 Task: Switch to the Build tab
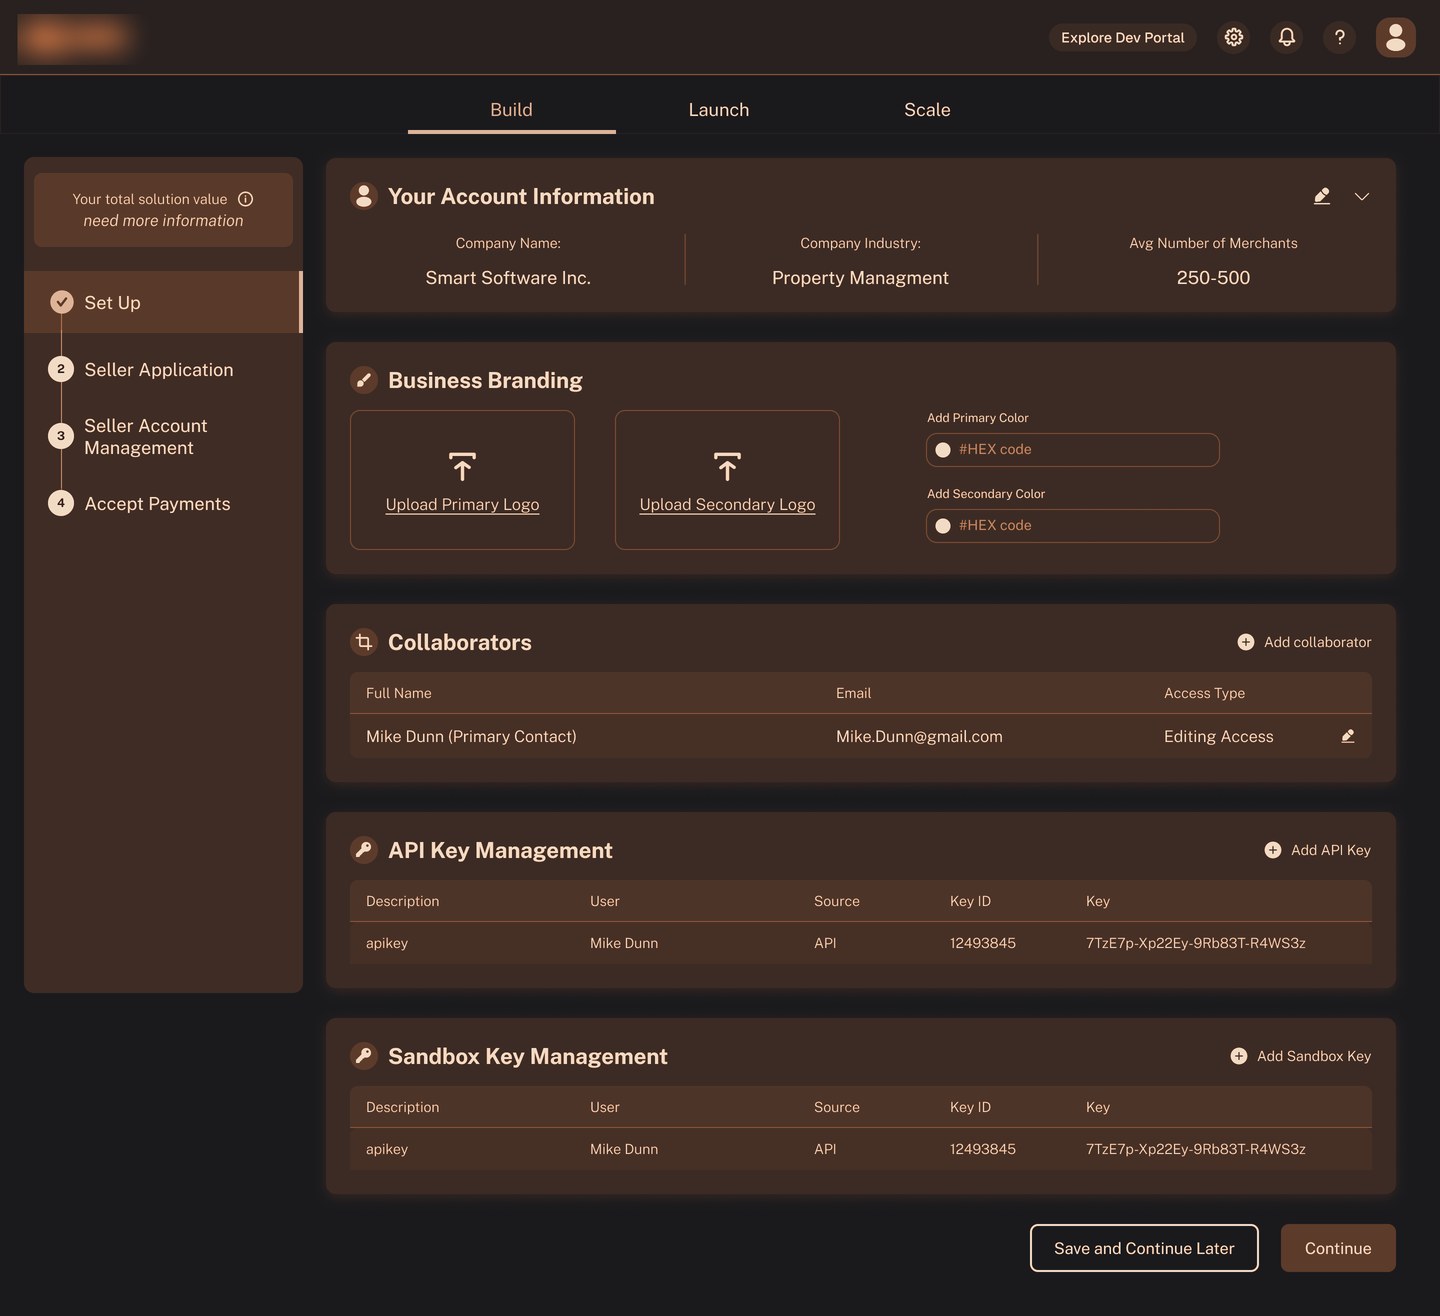pos(511,110)
